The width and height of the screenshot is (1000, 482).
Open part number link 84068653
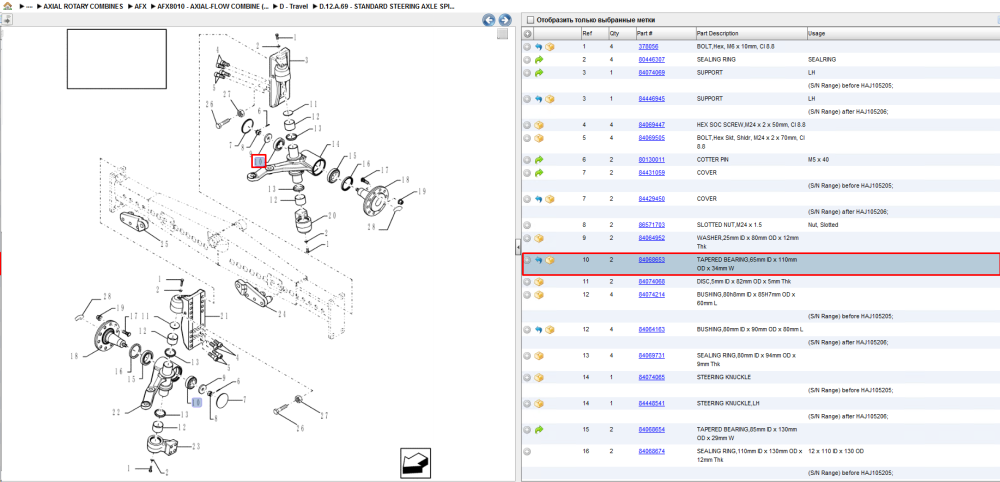coord(652,260)
